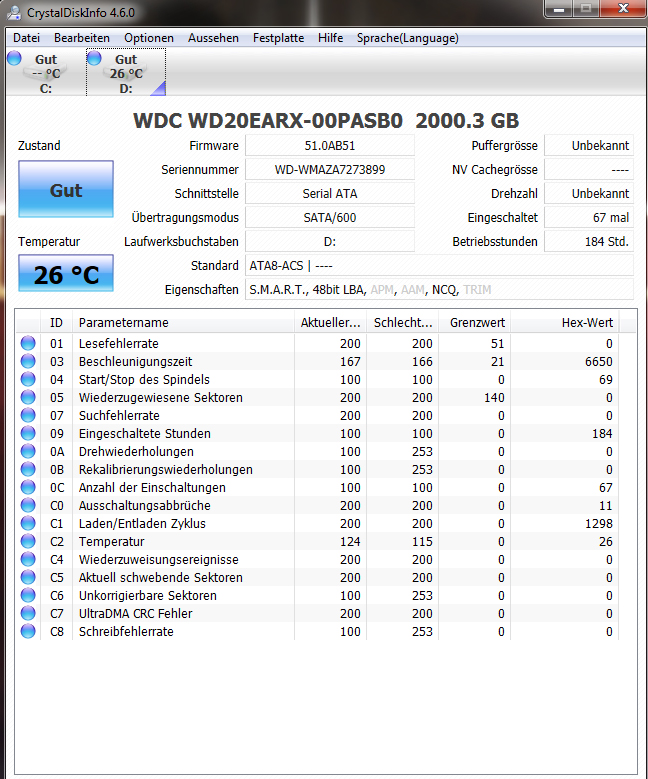Open the Sprache(Language) menu

[x=407, y=38]
